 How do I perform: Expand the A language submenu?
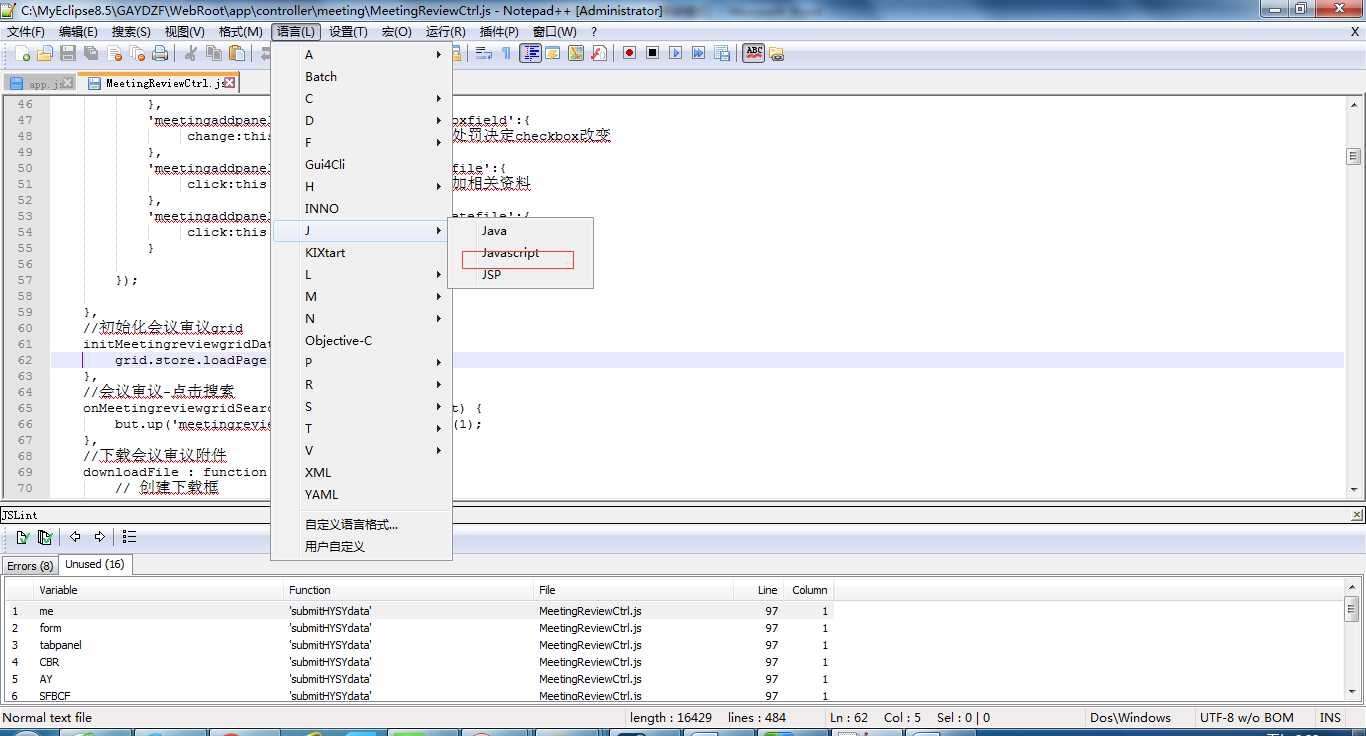click(x=362, y=55)
